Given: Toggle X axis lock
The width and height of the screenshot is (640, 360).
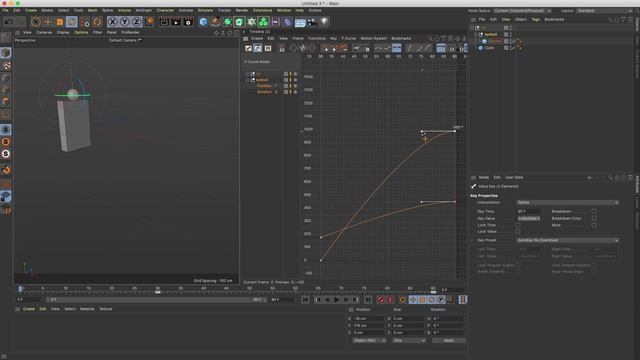Looking at the screenshot, I should click(113, 22).
